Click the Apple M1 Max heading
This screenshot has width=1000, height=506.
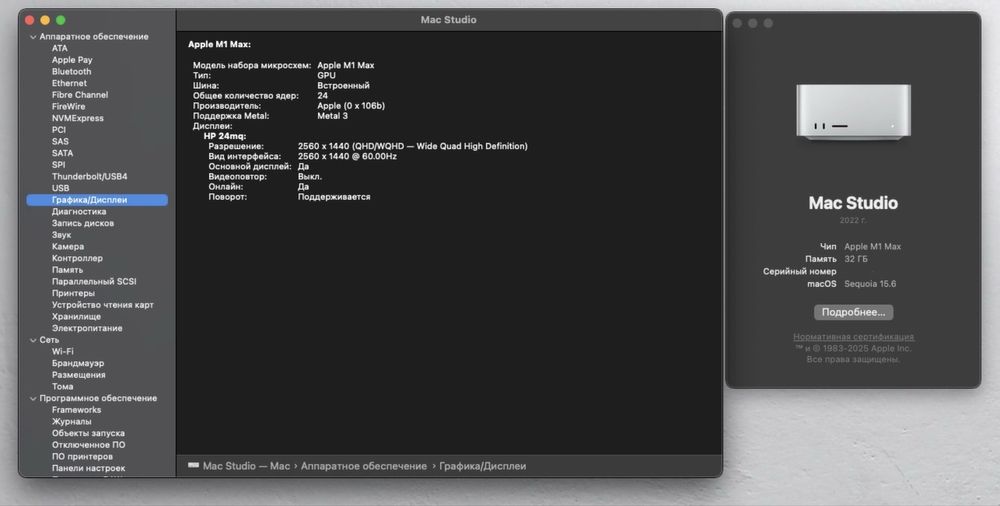pos(219,44)
